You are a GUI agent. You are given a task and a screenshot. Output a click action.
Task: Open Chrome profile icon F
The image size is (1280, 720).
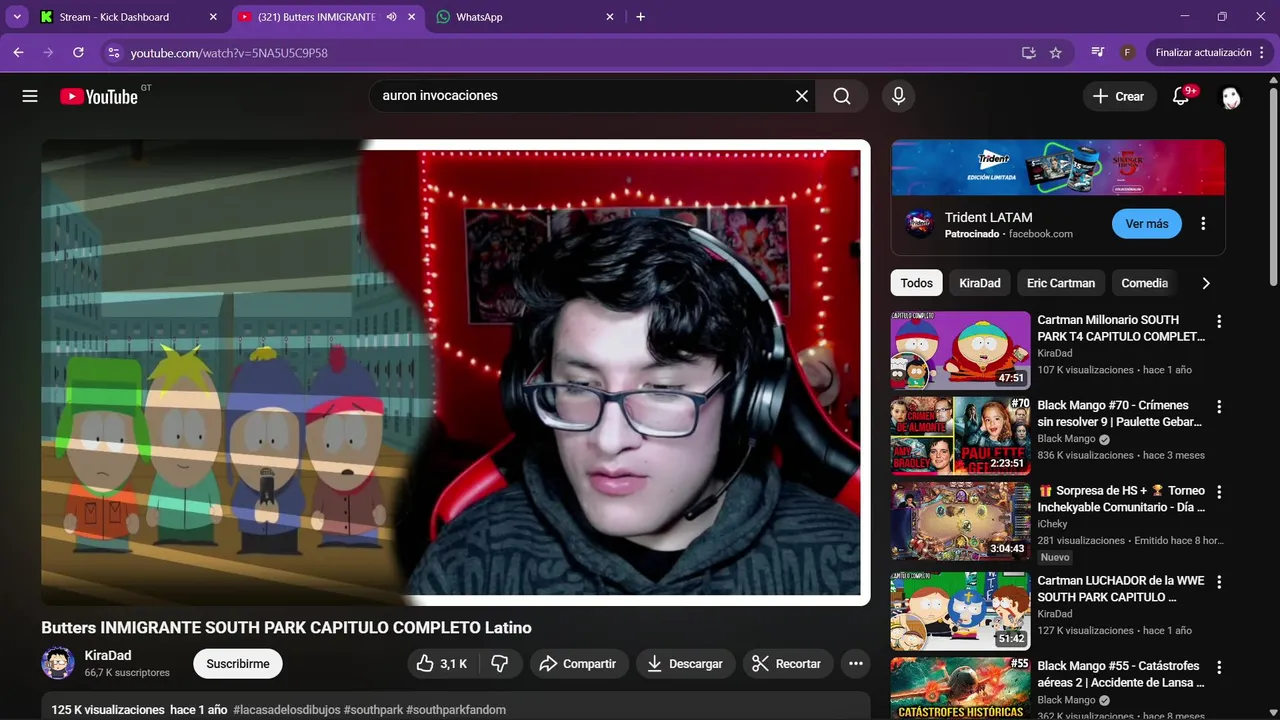pyautogui.click(x=1127, y=52)
